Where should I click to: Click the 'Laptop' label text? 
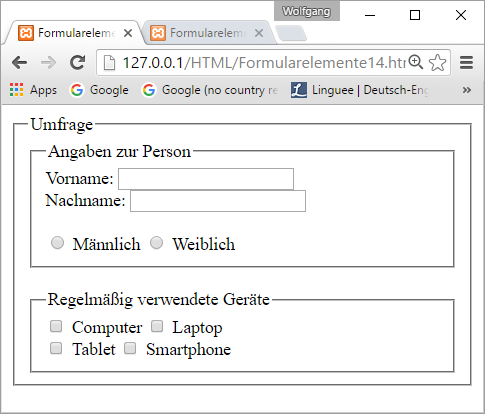pos(197,328)
